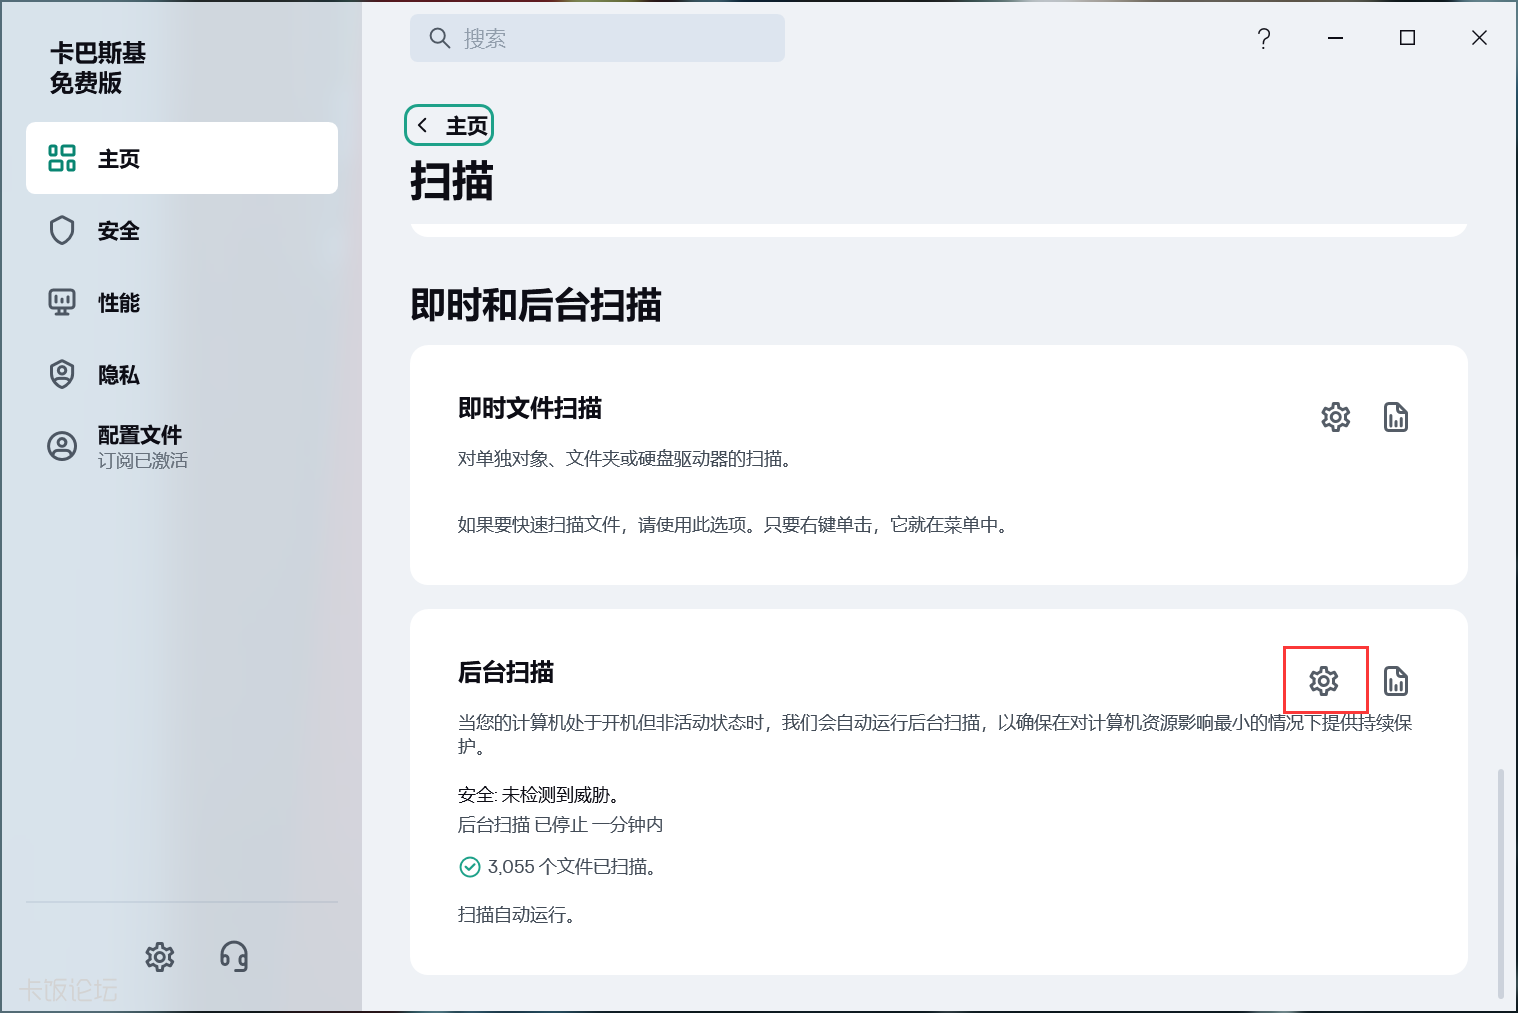This screenshot has height=1013, width=1518.
Task: Click the 即时文件扫描 card title
Action: pos(530,408)
